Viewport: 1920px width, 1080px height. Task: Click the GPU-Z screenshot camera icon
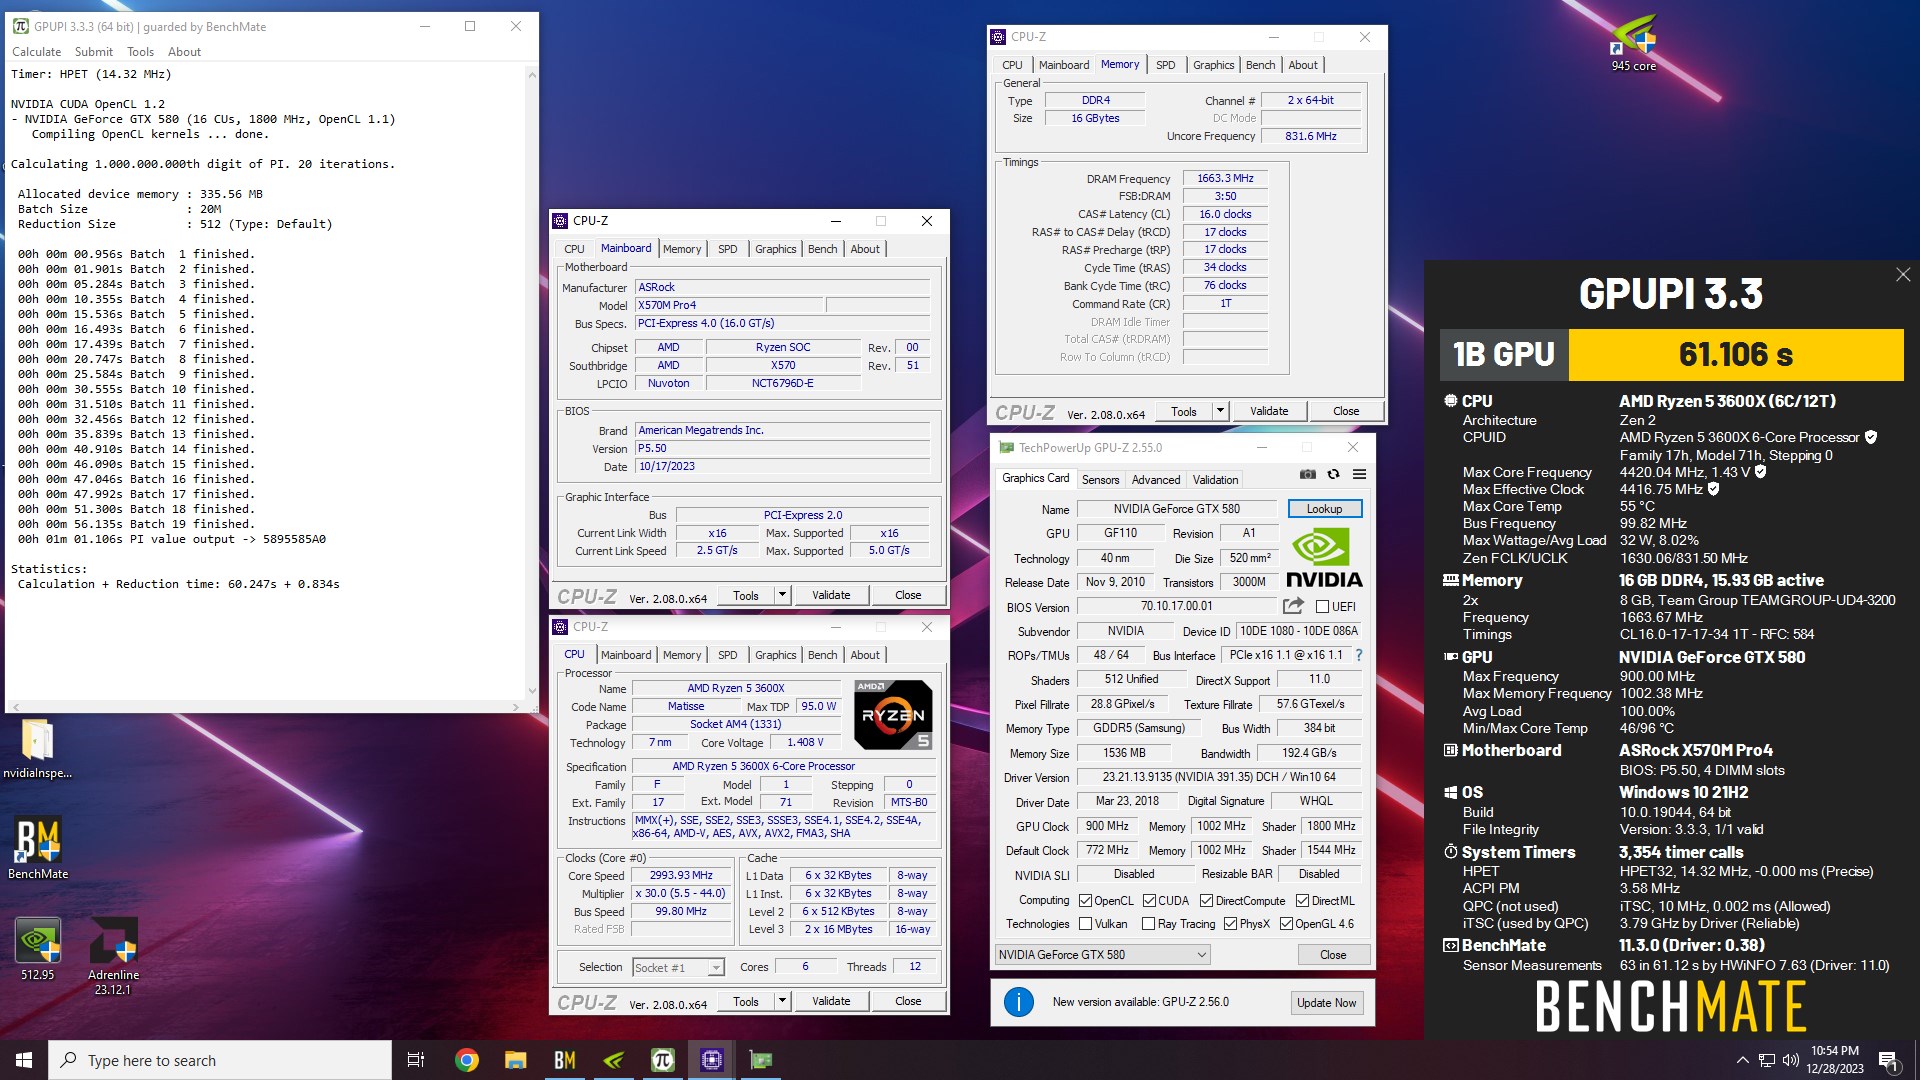[1307, 475]
